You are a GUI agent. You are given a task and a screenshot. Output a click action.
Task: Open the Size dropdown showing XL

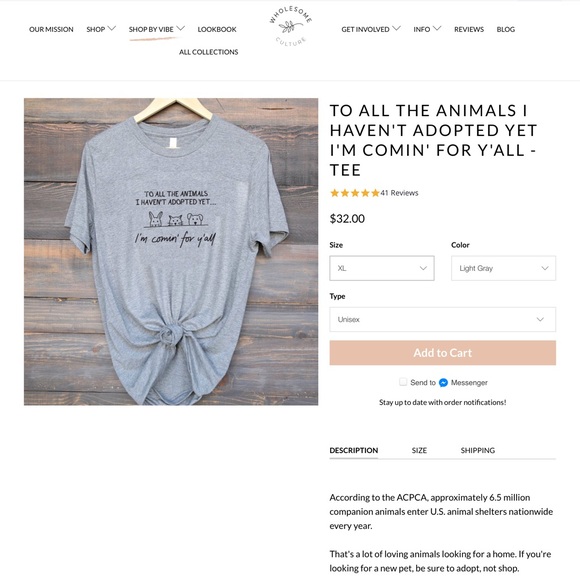382,268
